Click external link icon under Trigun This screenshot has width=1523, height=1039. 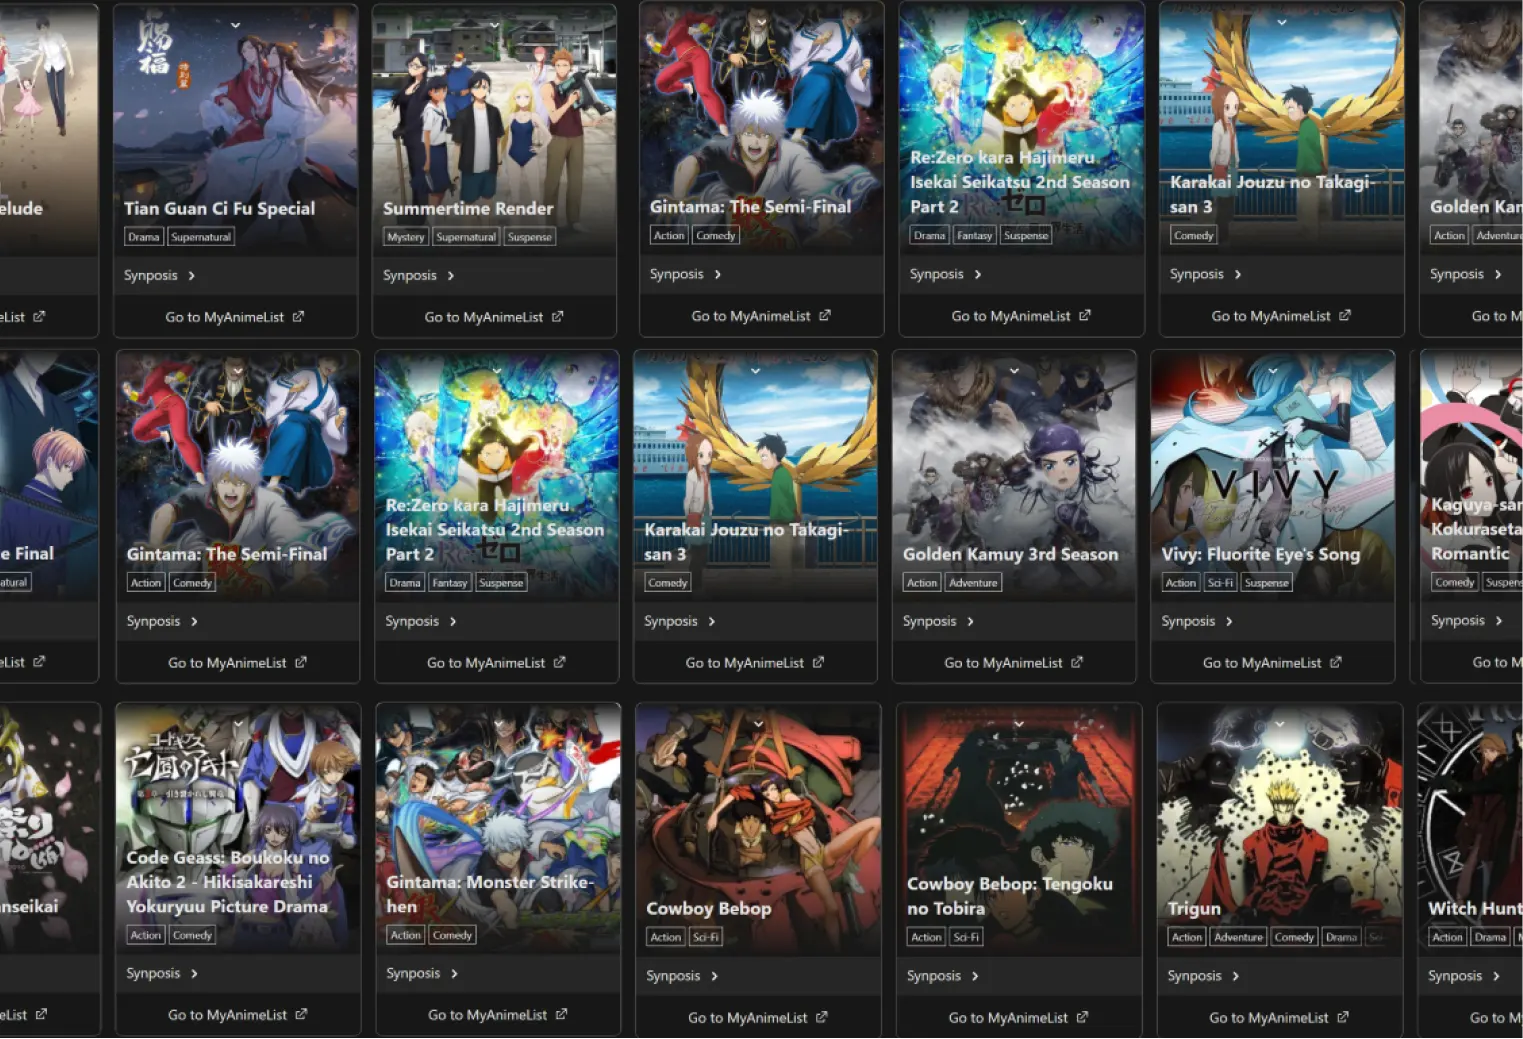click(x=1343, y=1017)
